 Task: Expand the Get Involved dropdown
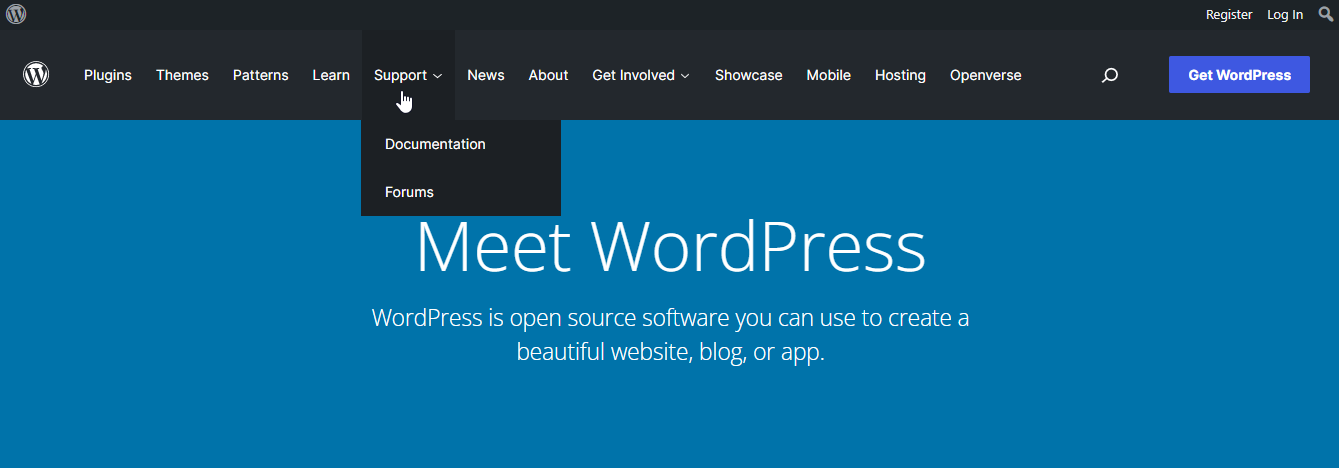coord(640,75)
